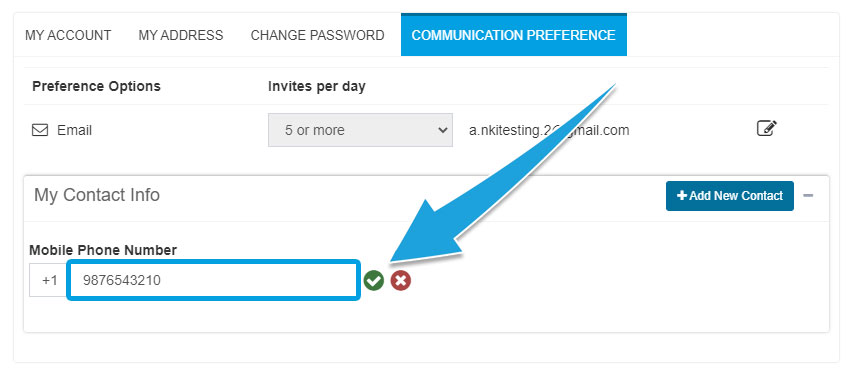This screenshot has width=853, height=371.
Task: Click the Email envelope icon
Action: (40, 131)
